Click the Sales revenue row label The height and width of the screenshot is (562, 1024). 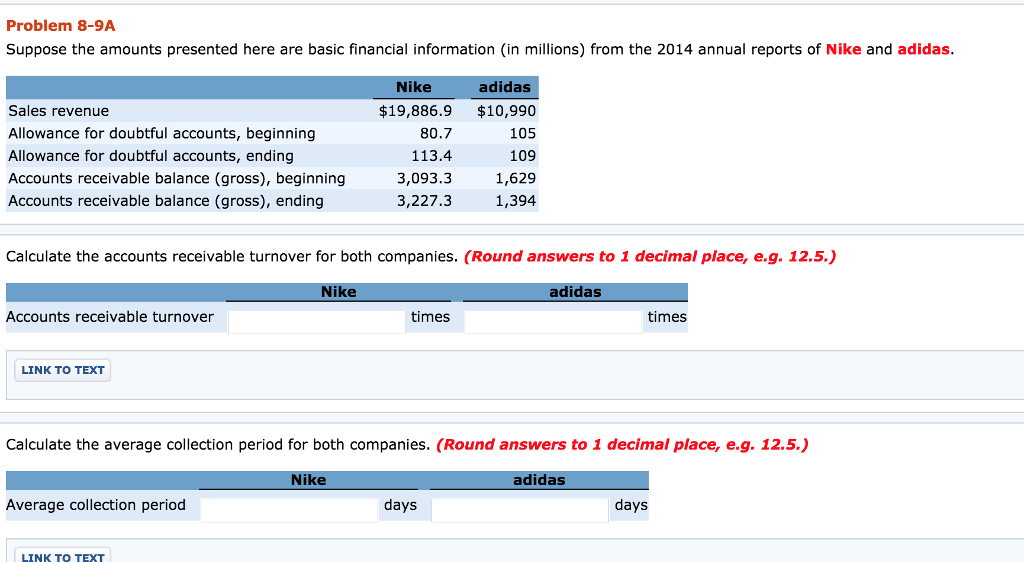pos(59,111)
